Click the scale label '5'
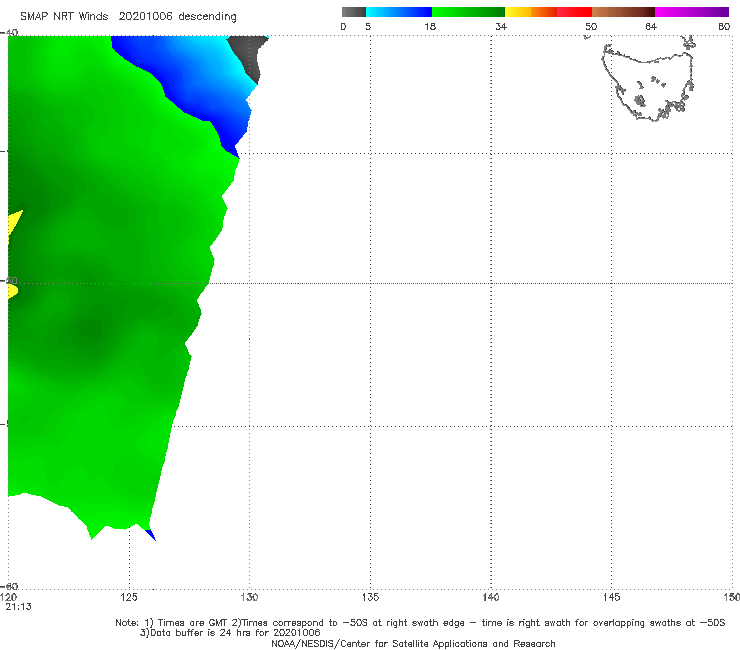 (368, 26)
